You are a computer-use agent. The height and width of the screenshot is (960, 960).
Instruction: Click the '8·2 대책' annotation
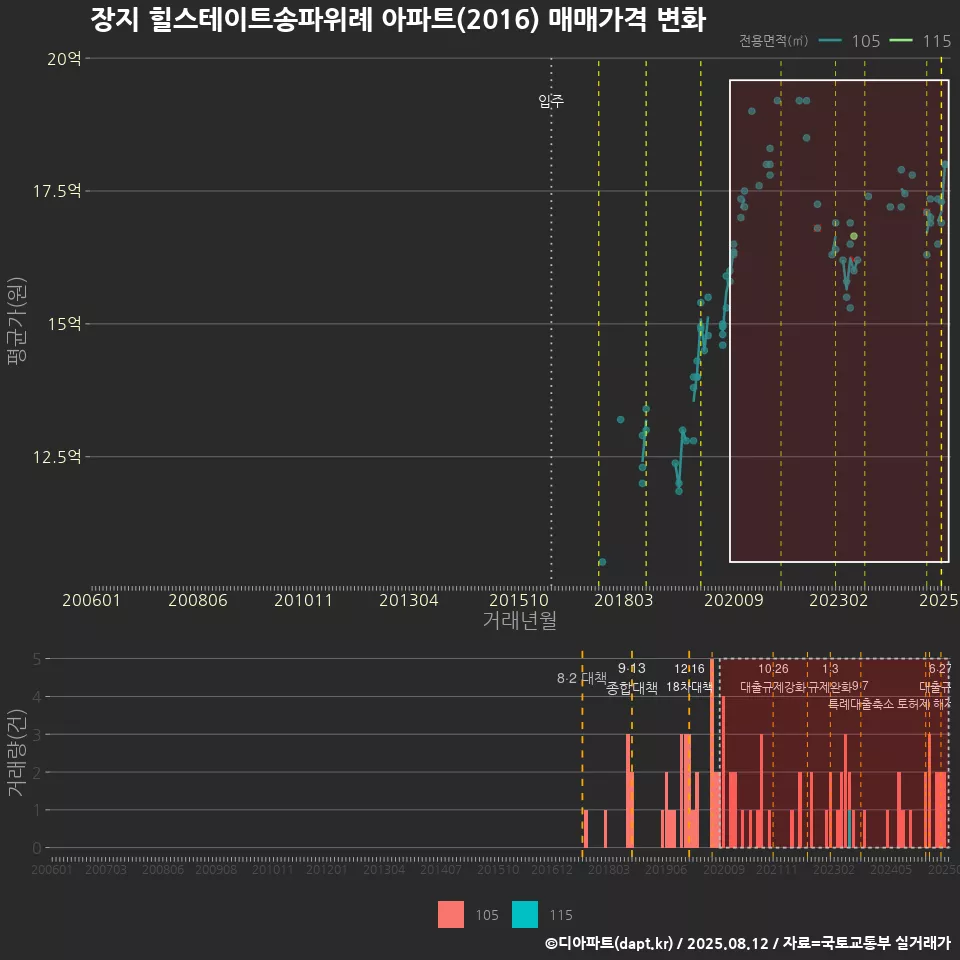tap(581, 678)
